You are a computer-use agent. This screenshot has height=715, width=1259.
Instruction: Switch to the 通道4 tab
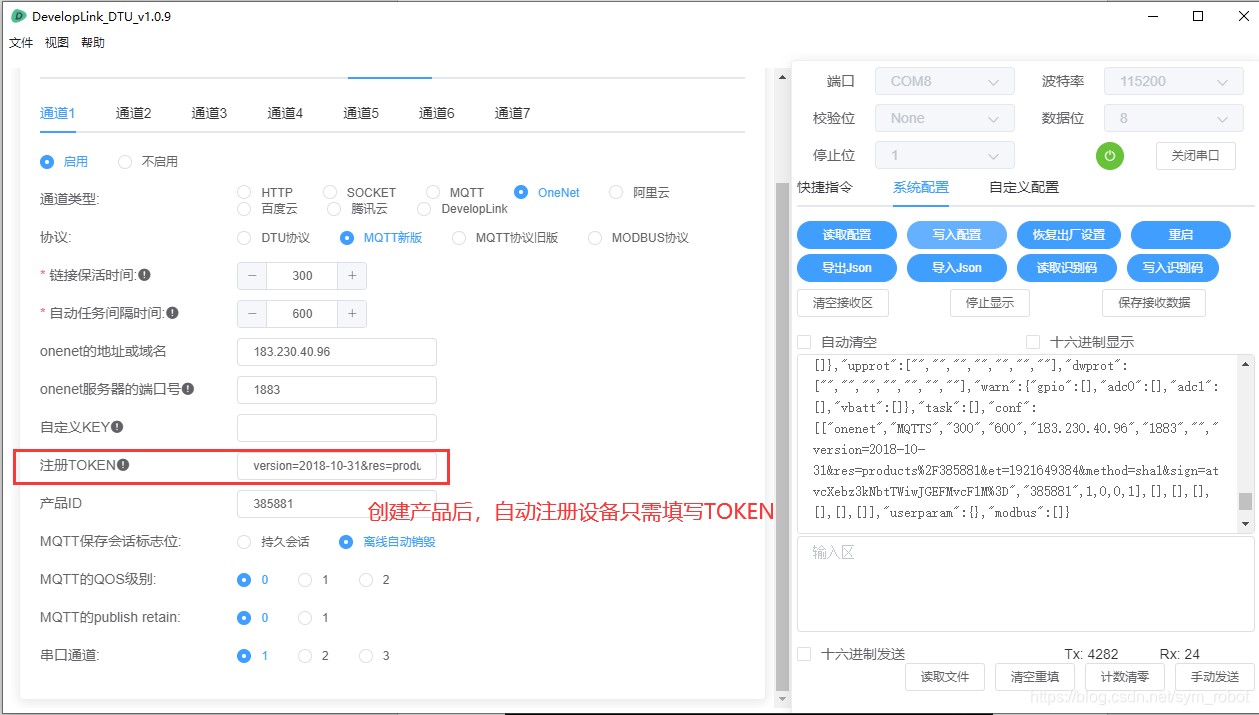click(x=285, y=113)
